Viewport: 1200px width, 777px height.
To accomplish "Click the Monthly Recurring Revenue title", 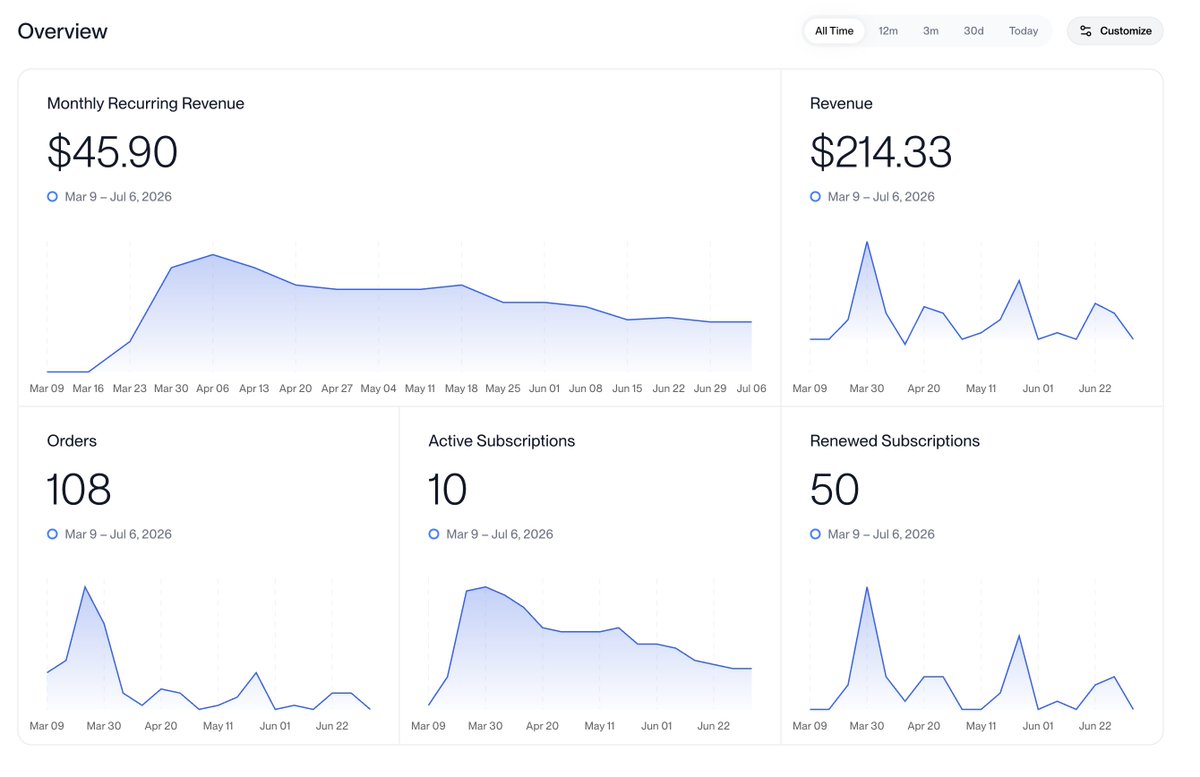I will (145, 103).
